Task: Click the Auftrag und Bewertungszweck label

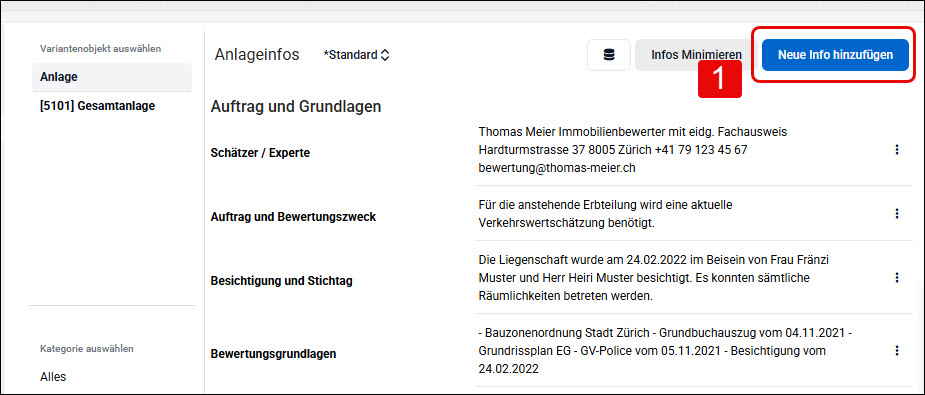Action: point(293,217)
